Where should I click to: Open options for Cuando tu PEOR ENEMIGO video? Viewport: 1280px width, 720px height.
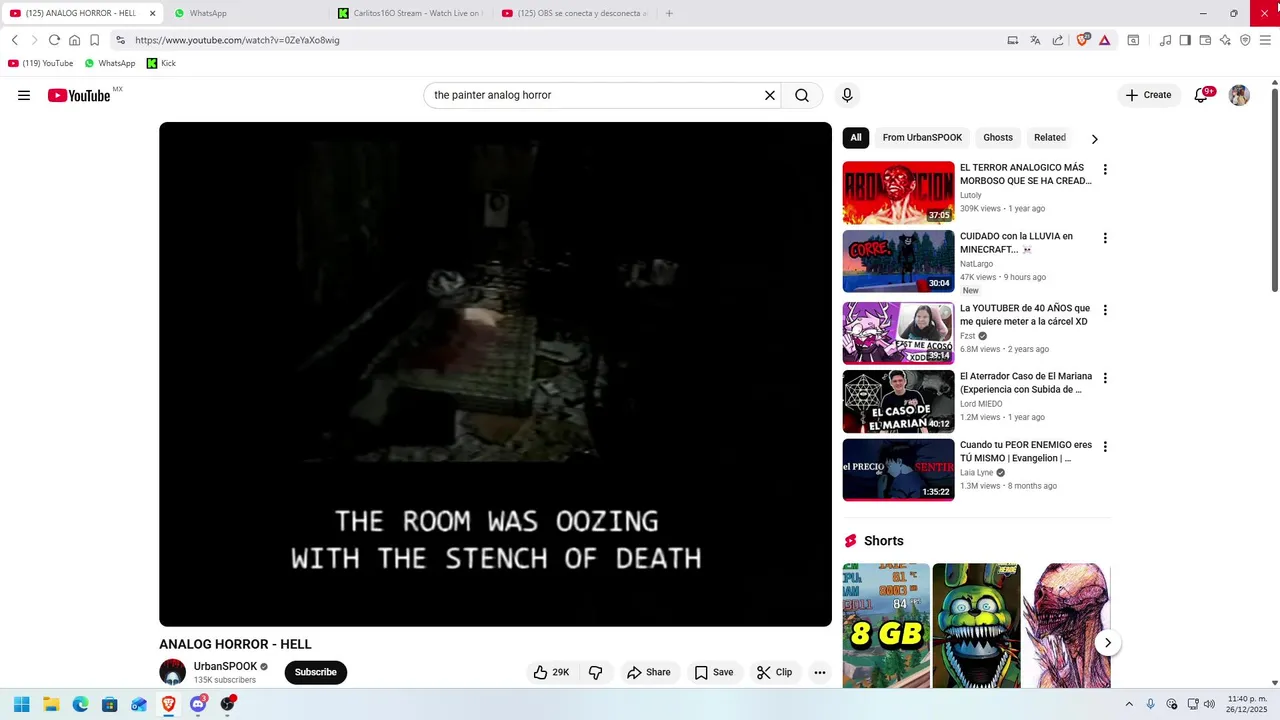[1105, 447]
